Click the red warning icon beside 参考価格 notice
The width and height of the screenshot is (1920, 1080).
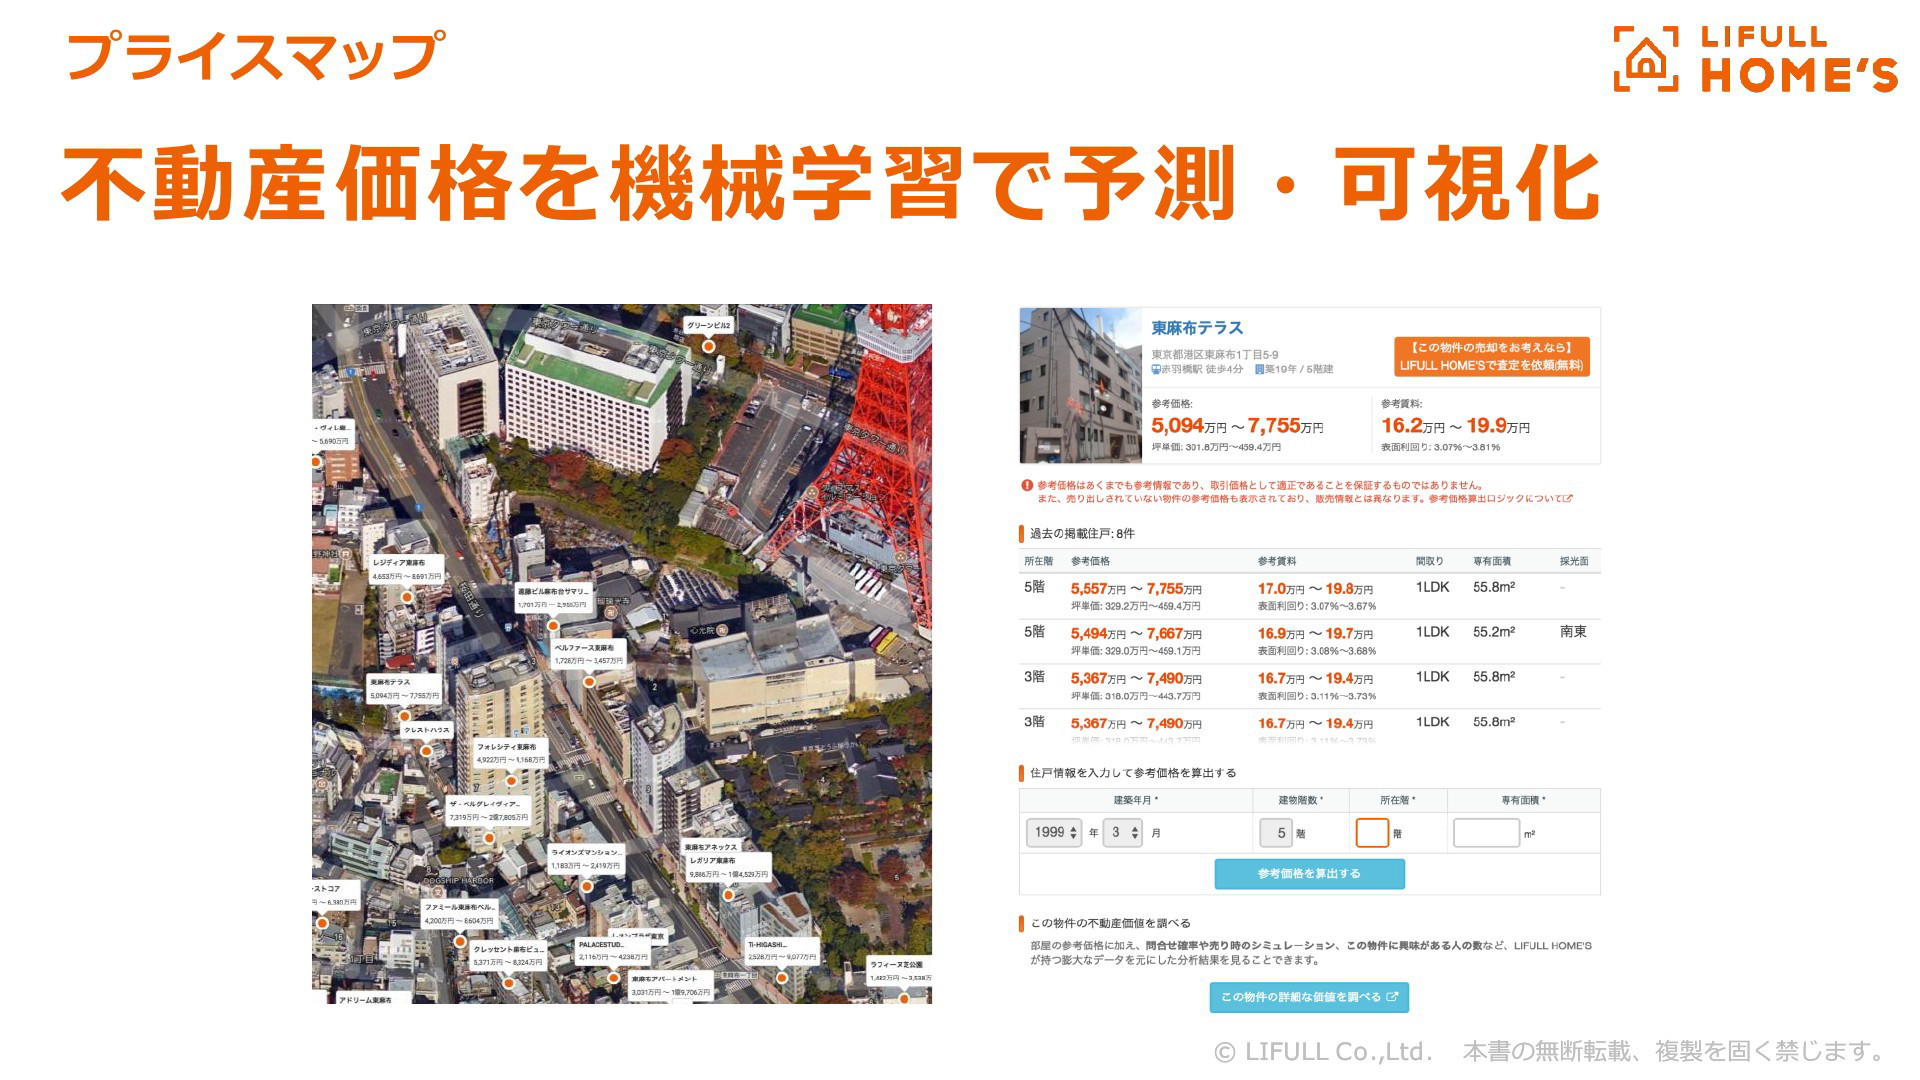click(1026, 486)
